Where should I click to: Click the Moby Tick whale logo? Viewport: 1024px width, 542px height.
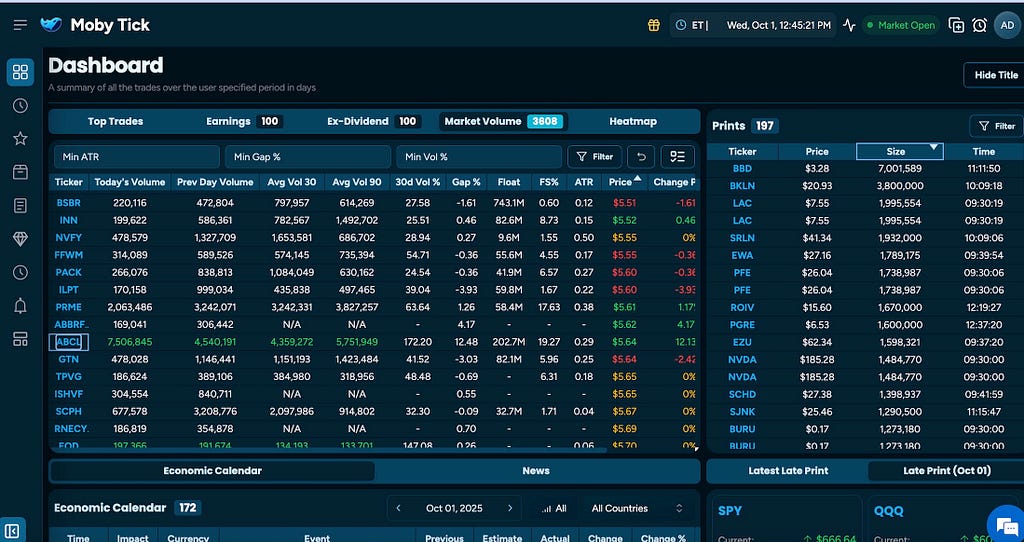pyautogui.click(x=51, y=25)
